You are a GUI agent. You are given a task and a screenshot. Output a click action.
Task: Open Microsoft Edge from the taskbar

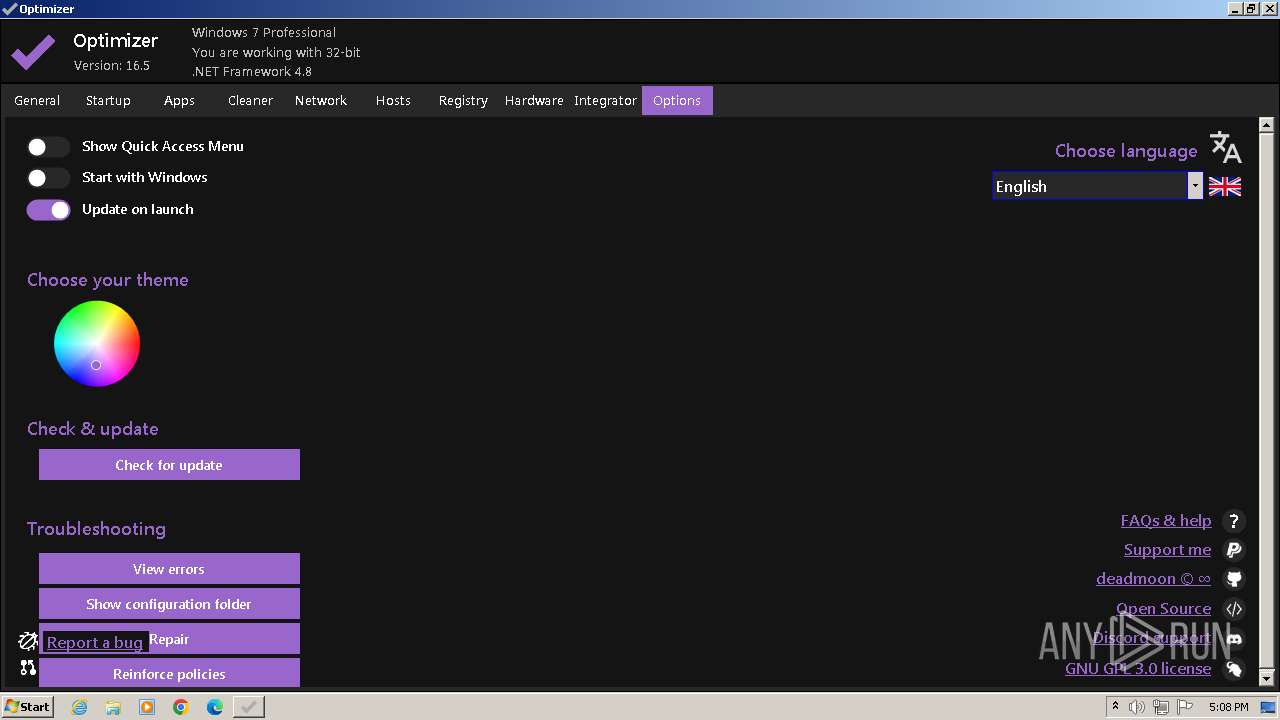click(x=215, y=707)
